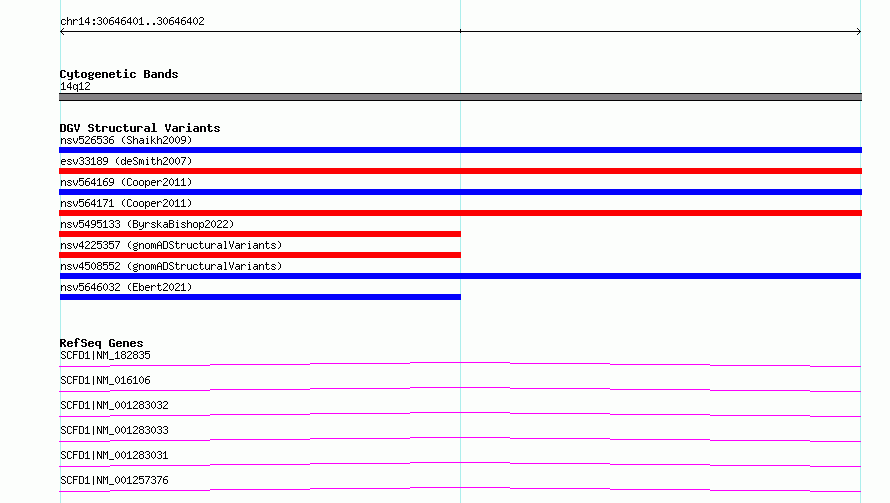The image size is (890, 503).
Task: Click the center tick on the coordinate ruler
Action: pyautogui.click(x=460, y=31)
